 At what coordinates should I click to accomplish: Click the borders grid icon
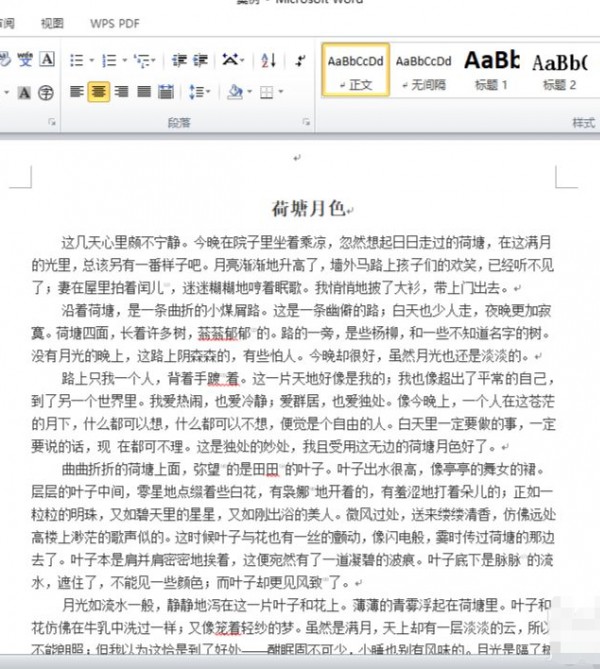(267, 92)
